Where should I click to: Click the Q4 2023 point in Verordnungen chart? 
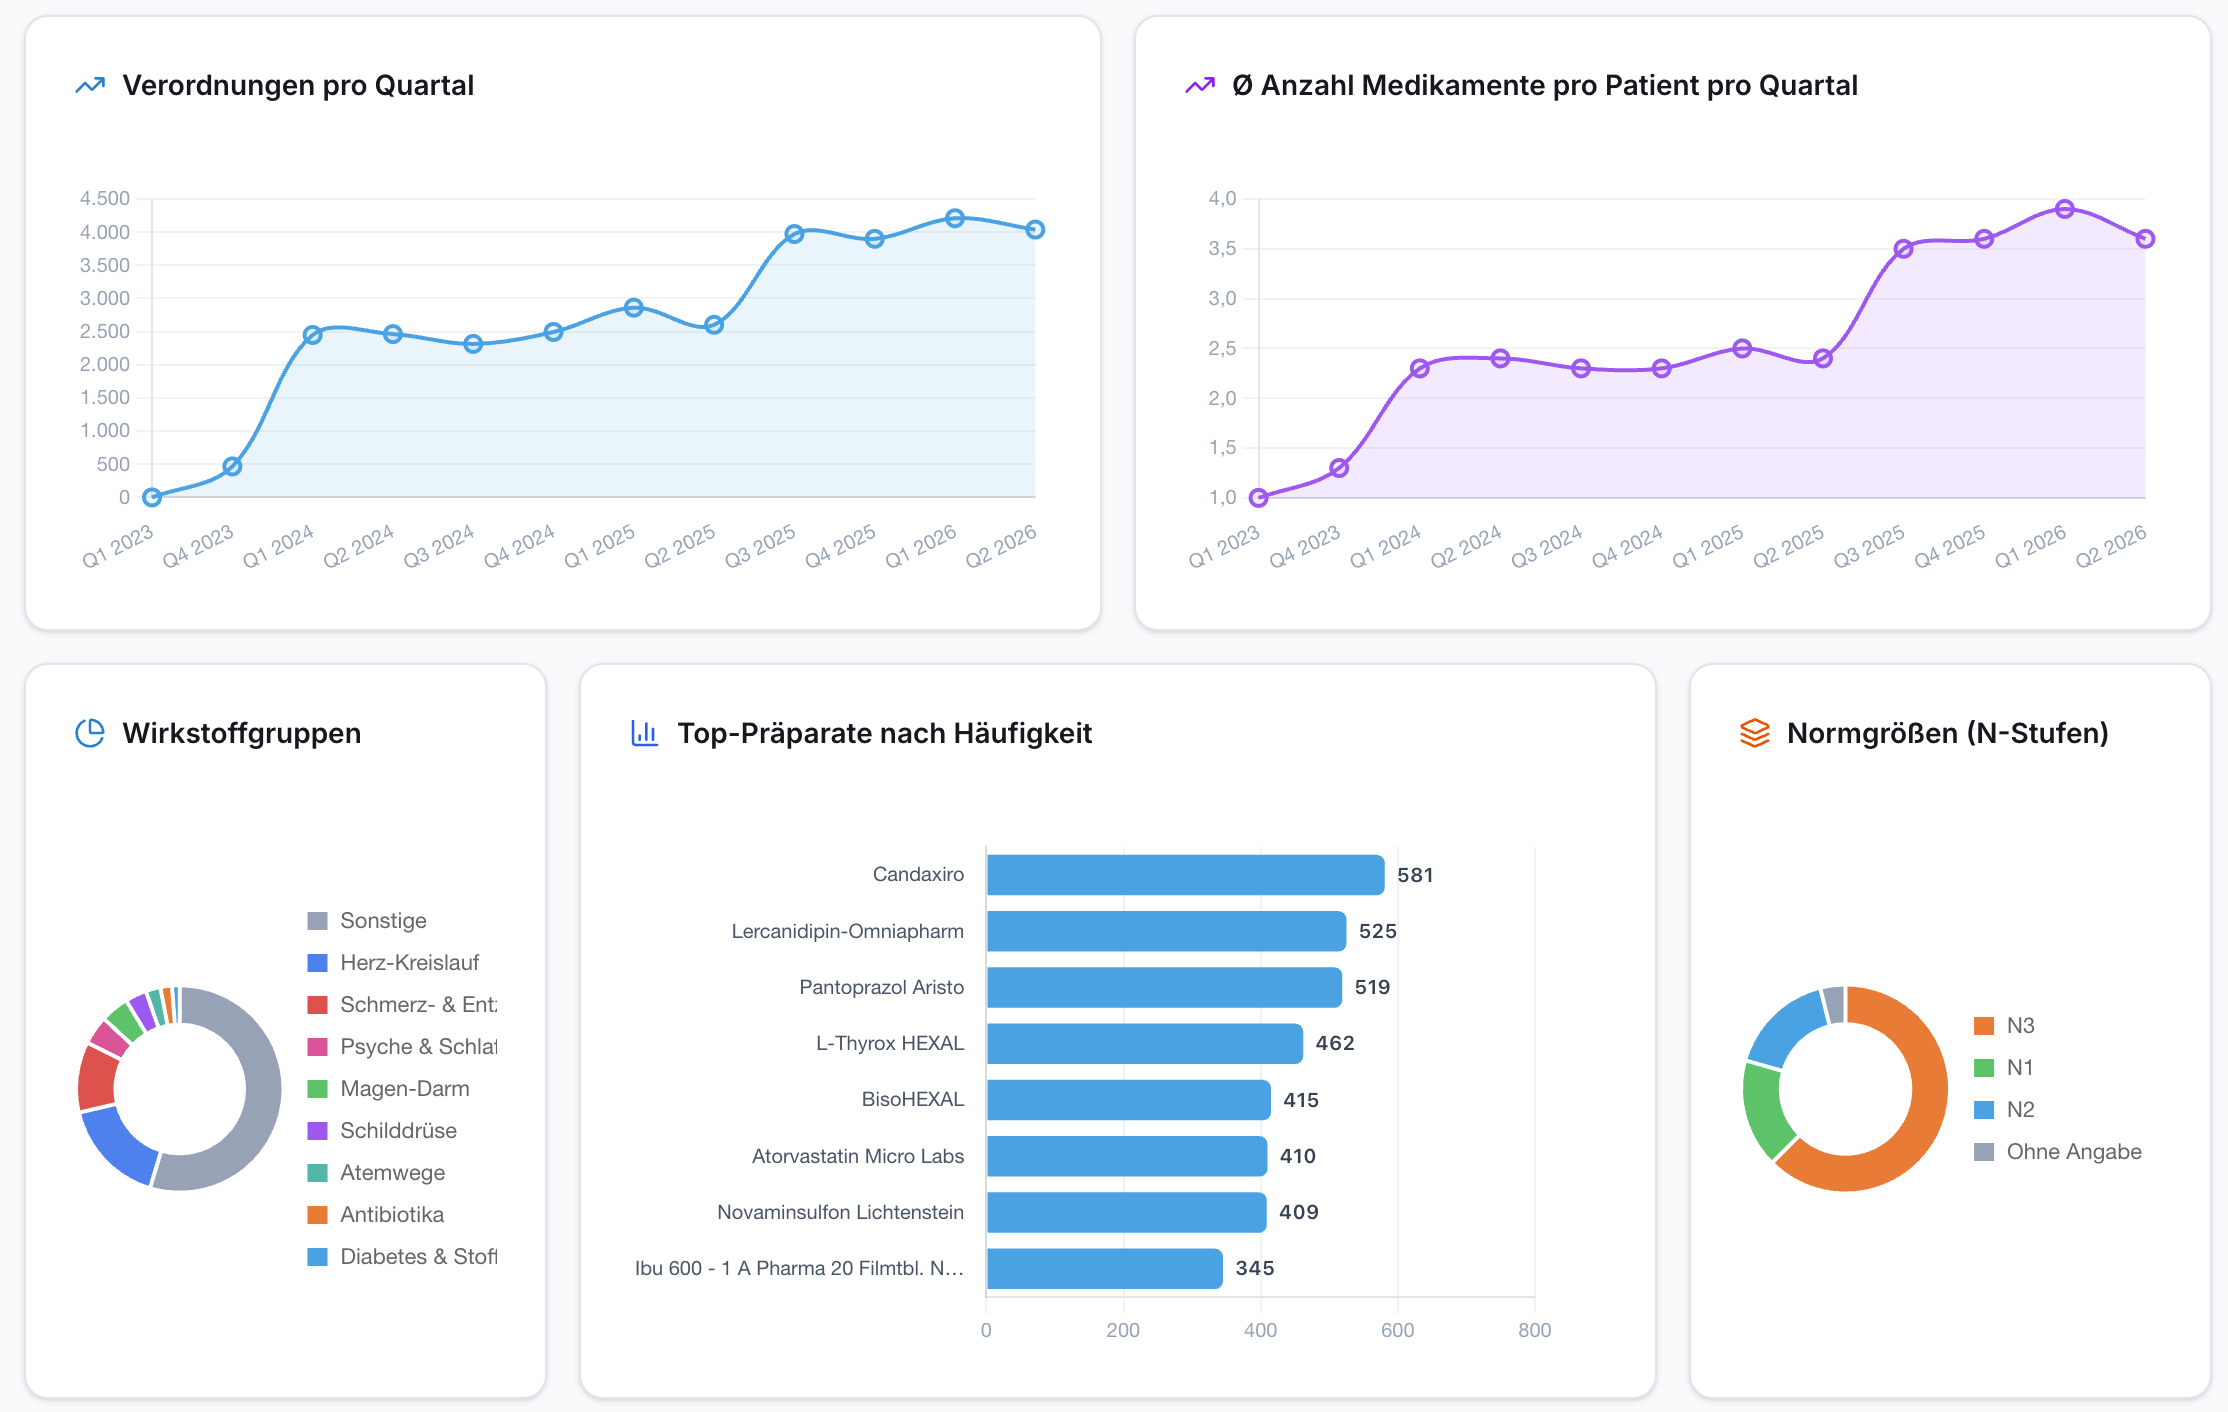232,466
